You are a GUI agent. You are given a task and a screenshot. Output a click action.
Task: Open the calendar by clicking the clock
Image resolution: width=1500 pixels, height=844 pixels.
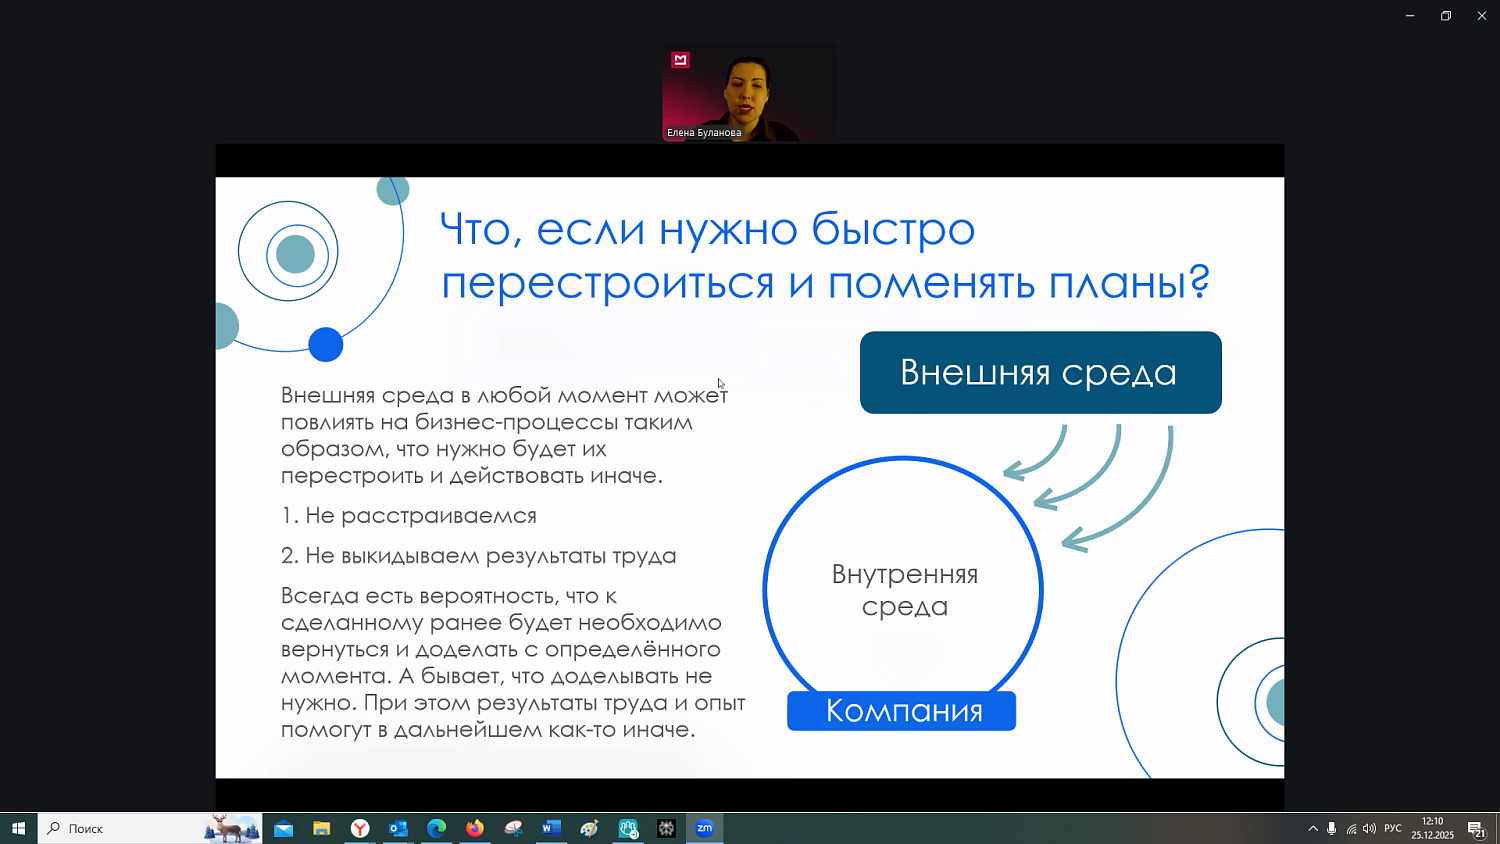[x=1432, y=828]
